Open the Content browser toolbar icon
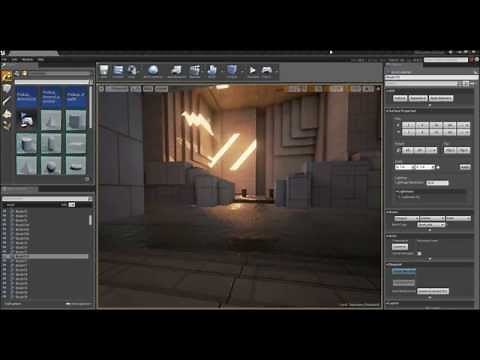This screenshot has width=480, height=360. tap(118, 70)
